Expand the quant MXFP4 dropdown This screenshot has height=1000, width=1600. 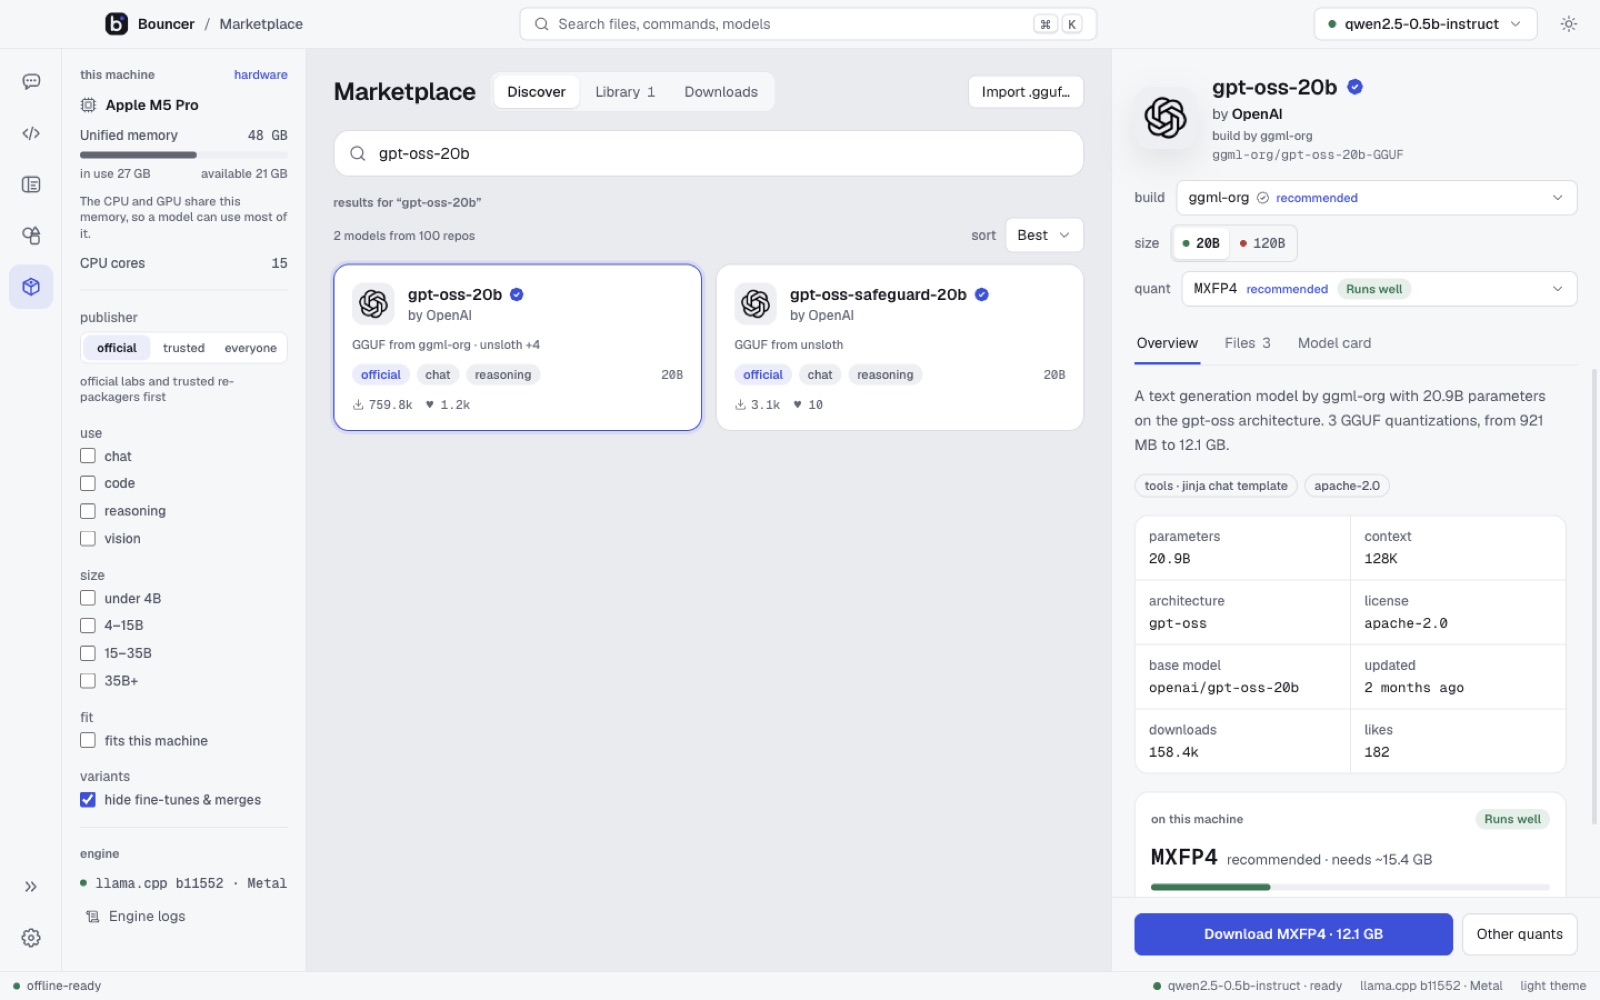pyautogui.click(x=1379, y=289)
